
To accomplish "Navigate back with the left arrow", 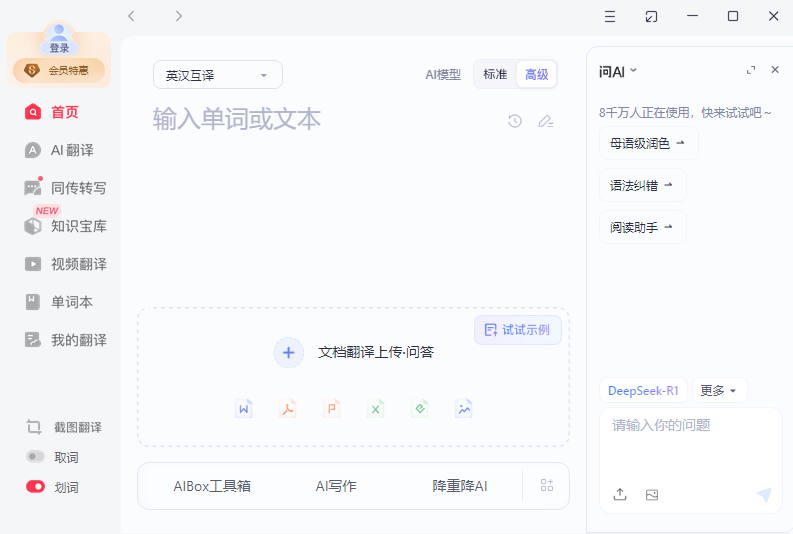I will click(131, 16).
